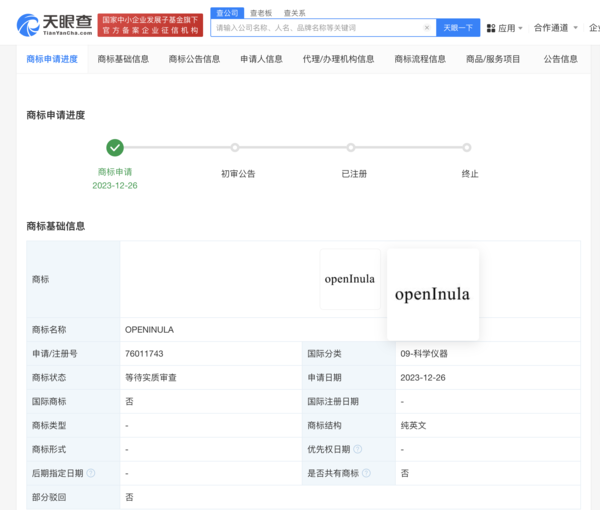This screenshot has width=600, height=510.
Task: Click the 商标申请进度 section heading
Action: coord(56,115)
